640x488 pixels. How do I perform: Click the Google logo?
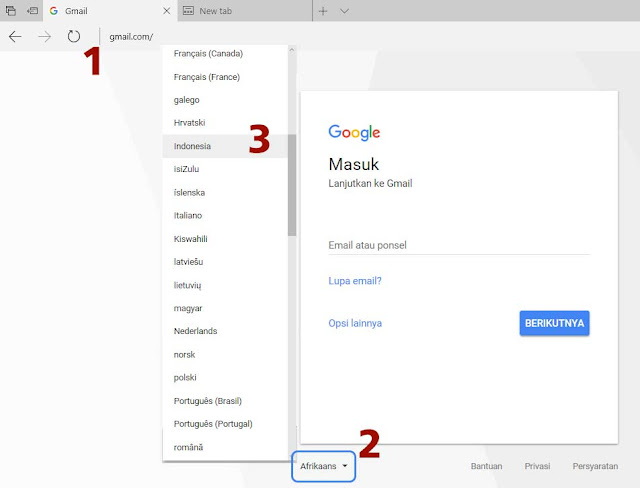[x=354, y=132]
